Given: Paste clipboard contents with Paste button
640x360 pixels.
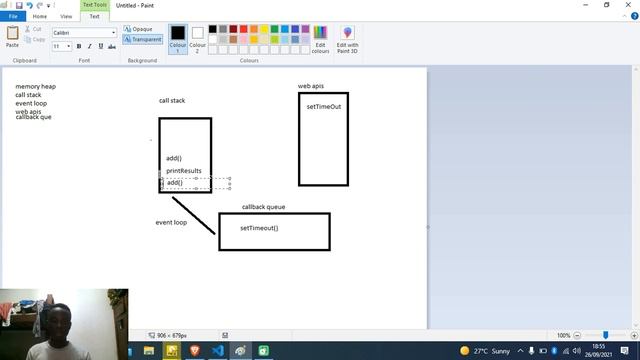Looking at the screenshot, I should point(12,37).
